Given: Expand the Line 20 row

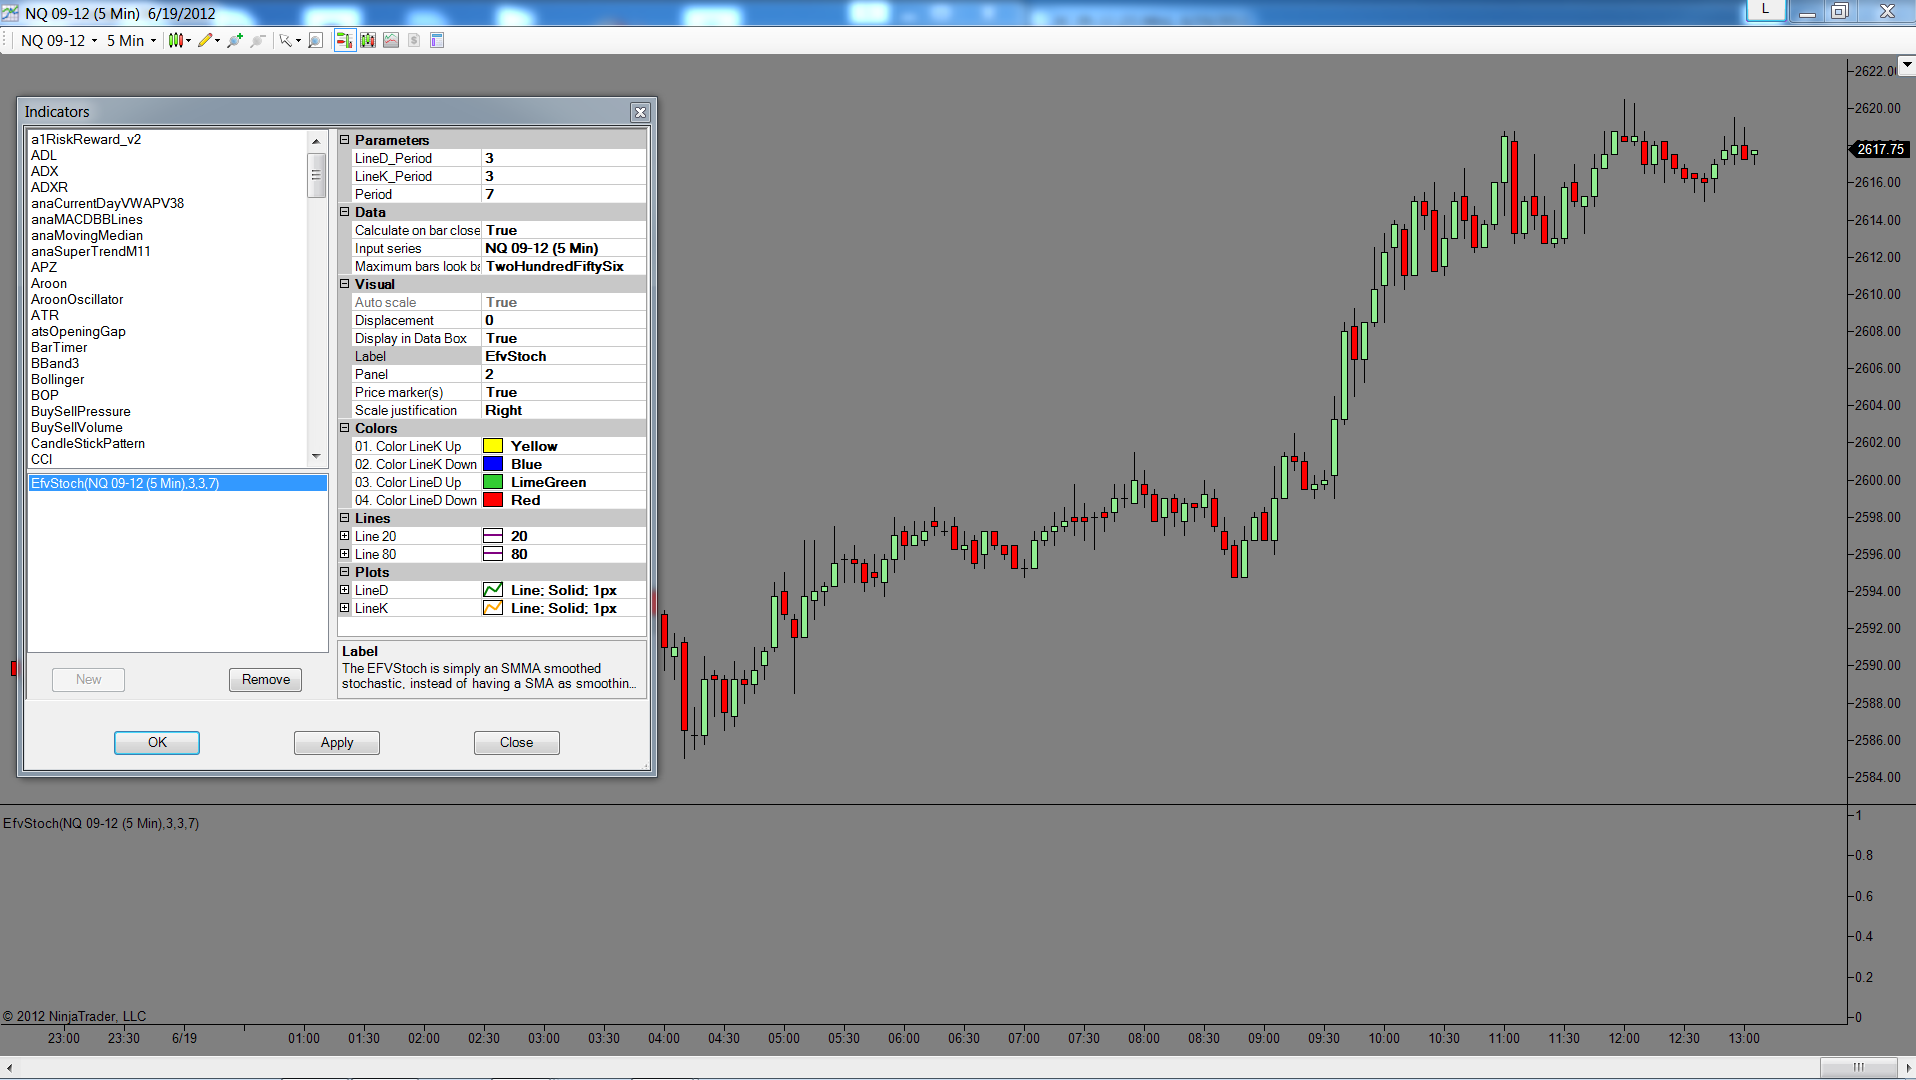Looking at the screenshot, I should (x=345, y=536).
